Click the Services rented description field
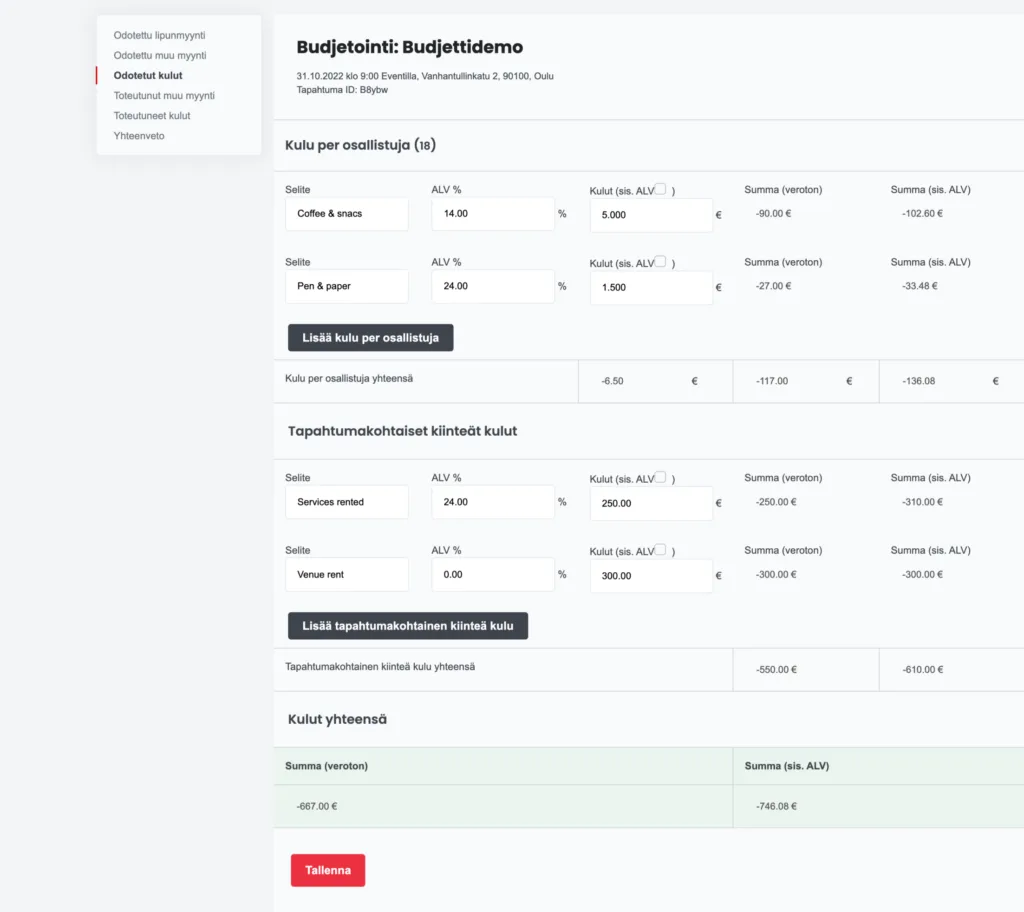This screenshot has height=912, width=1024. pos(347,502)
